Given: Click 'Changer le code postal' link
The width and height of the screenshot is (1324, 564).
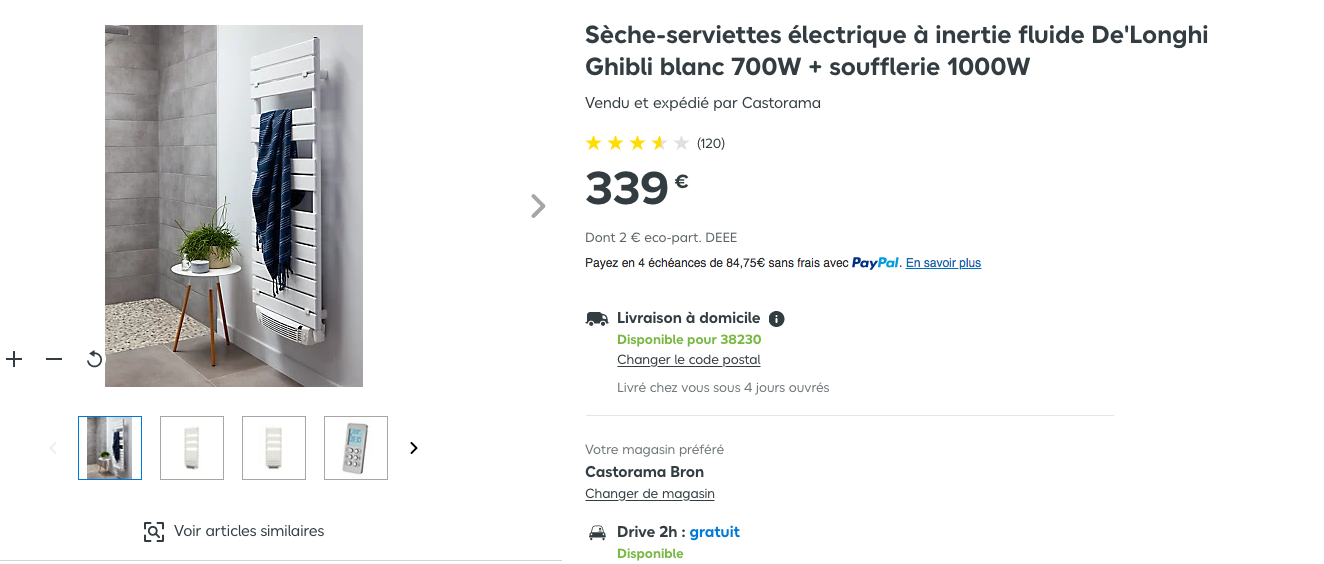Looking at the screenshot, I should tap(689, 360).
